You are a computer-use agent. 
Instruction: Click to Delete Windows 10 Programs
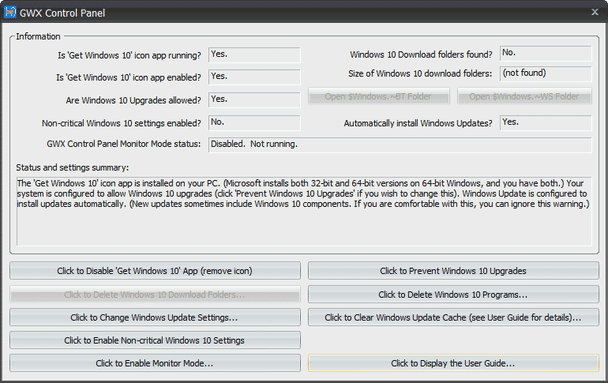453,295
